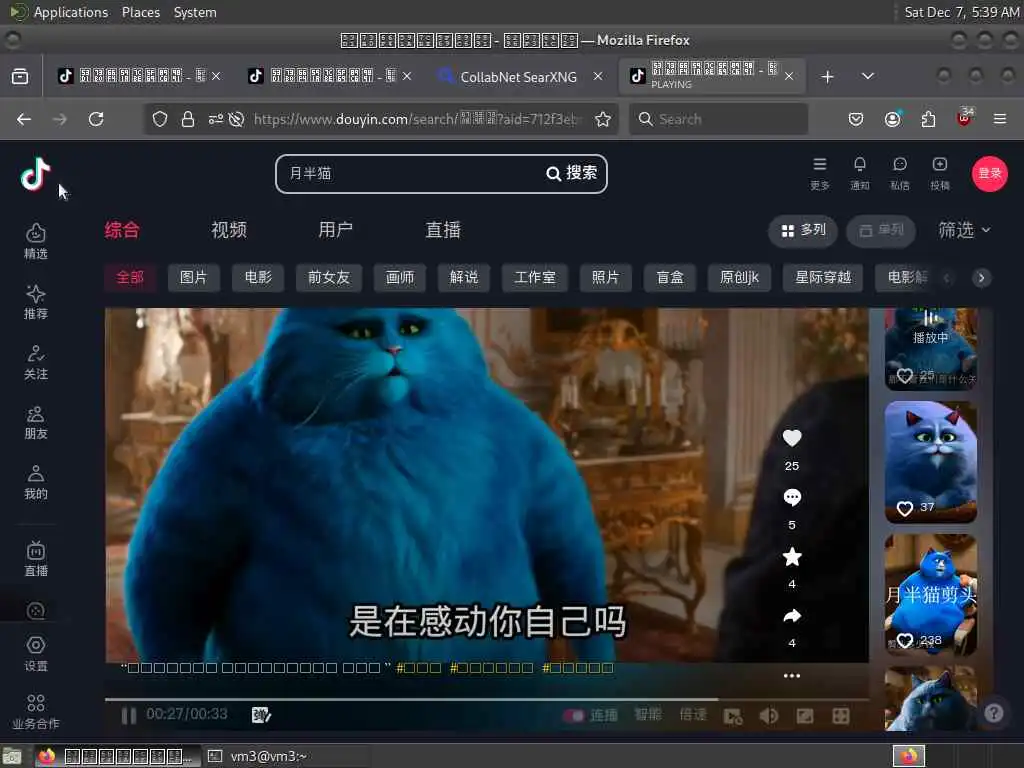
Task: Open the danmaku comment settings icon
Action: (x=261, y=715)
